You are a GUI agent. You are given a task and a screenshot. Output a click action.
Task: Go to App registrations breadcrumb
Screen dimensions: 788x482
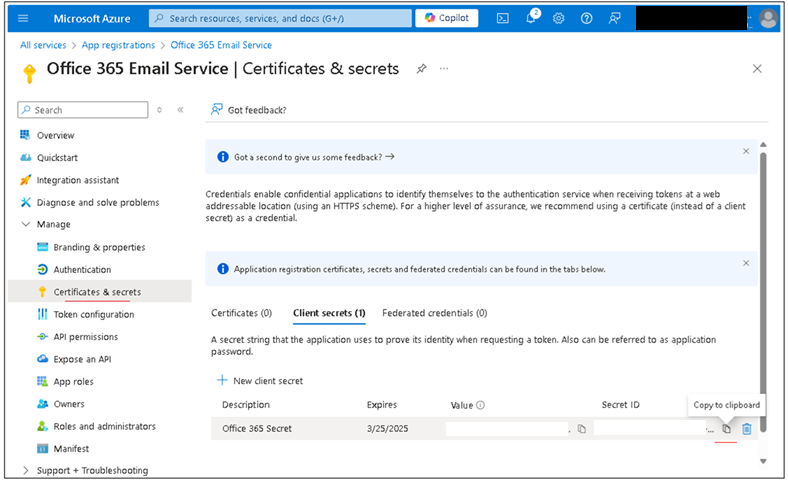pyautogui.click(x=118, y=45)
